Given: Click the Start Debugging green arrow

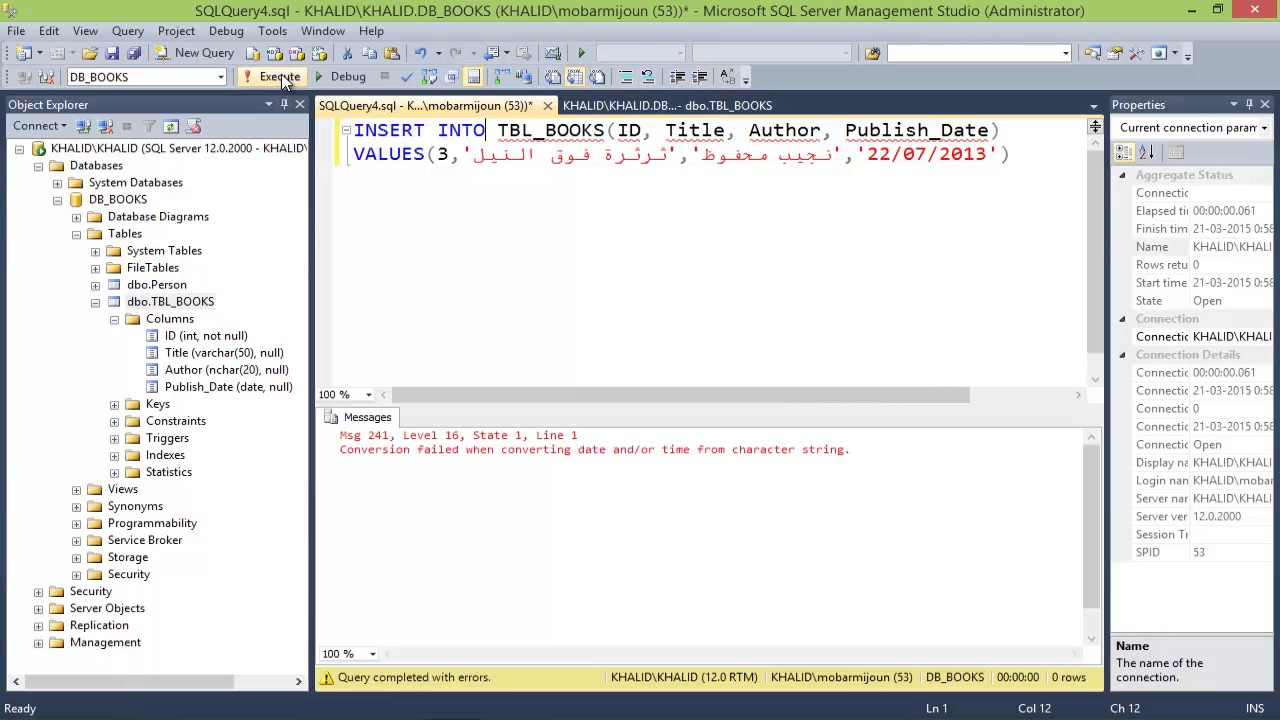Looking at the screenshot, I should click(581, 53).
